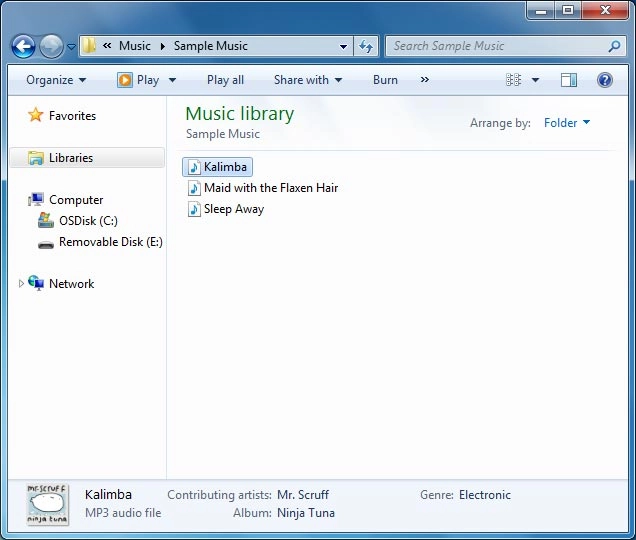Select the Sleep Away music file
Image resolution: width=636 pixels, height=540 pixels.
click(233, 209)
